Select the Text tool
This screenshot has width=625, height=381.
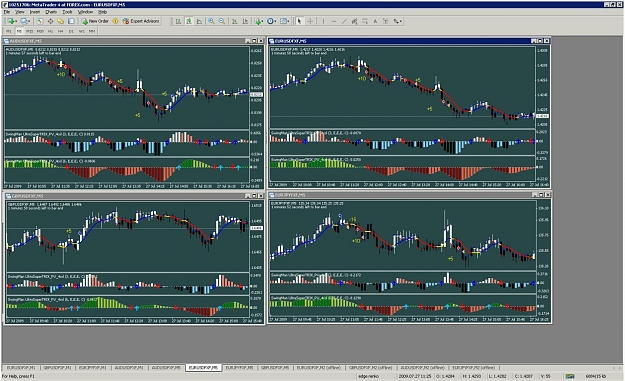click(x=375, y=22)
